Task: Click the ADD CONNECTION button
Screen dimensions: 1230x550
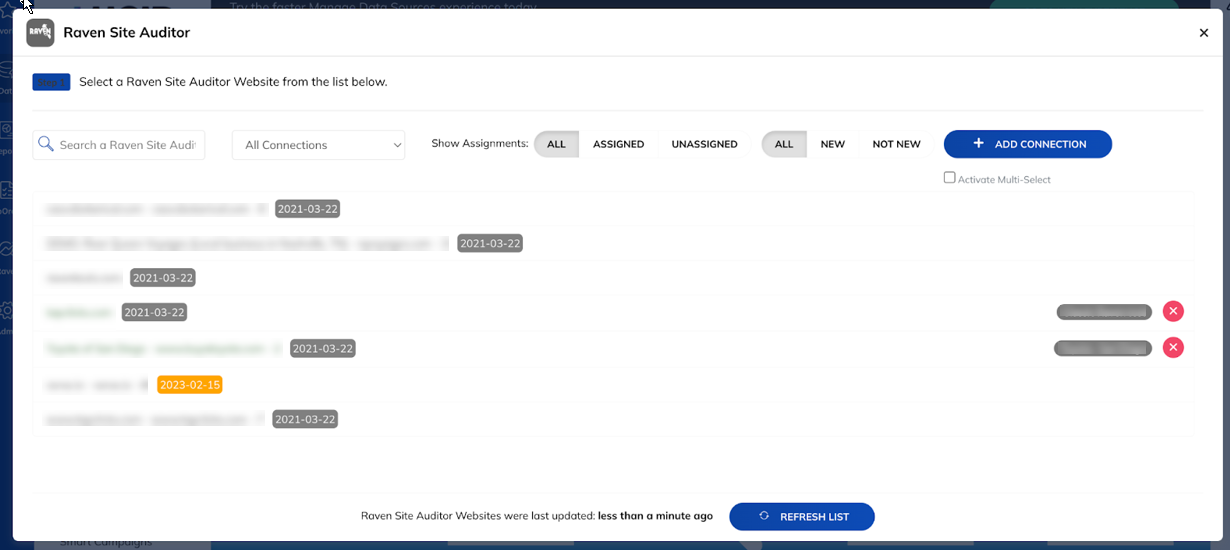Action: [x=1028, y=144]
